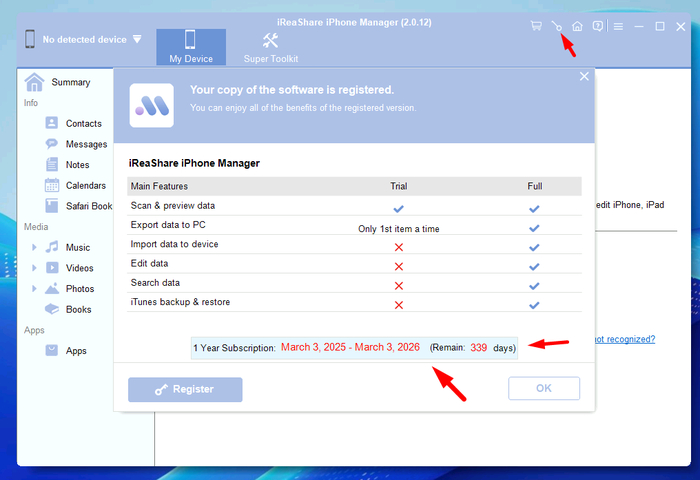Switch to the Super Toolkit tab

(270, 47)
